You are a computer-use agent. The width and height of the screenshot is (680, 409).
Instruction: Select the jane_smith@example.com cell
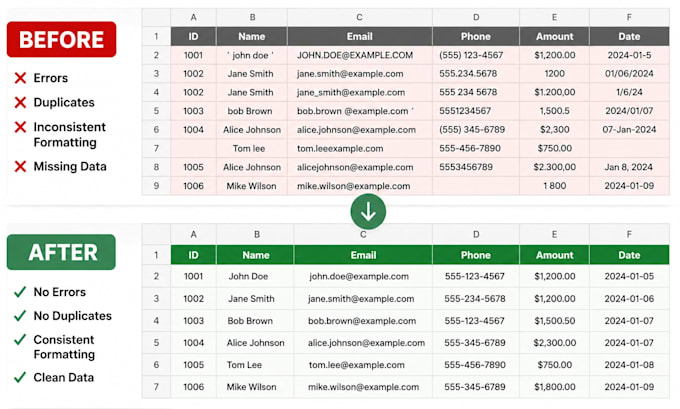pos(360,92)
